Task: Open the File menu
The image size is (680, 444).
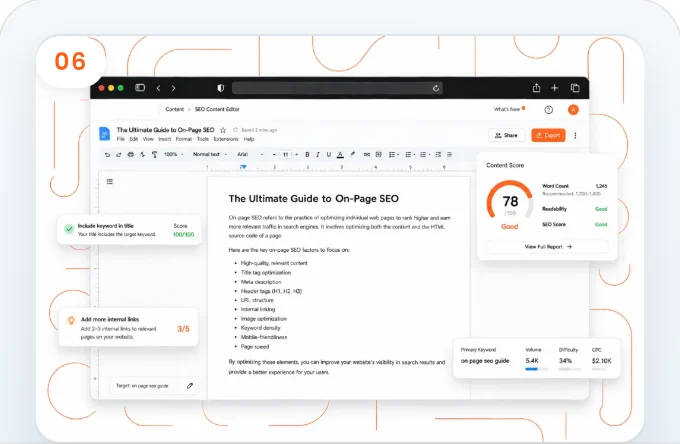Action: pyautogui.click(x=121, y=139)
